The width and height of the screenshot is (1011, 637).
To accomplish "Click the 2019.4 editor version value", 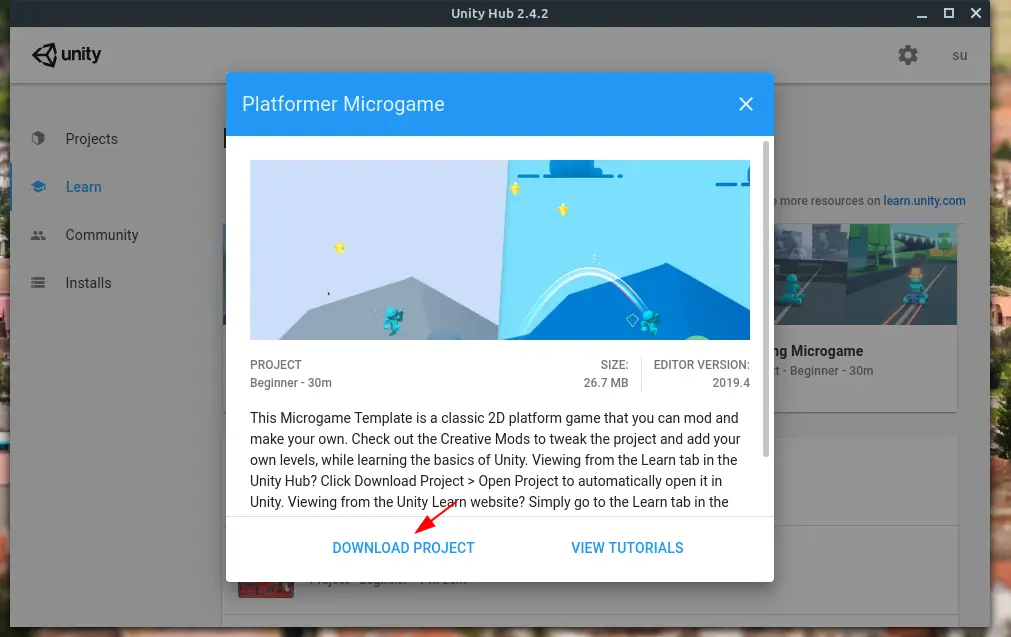I will [731, 382].
